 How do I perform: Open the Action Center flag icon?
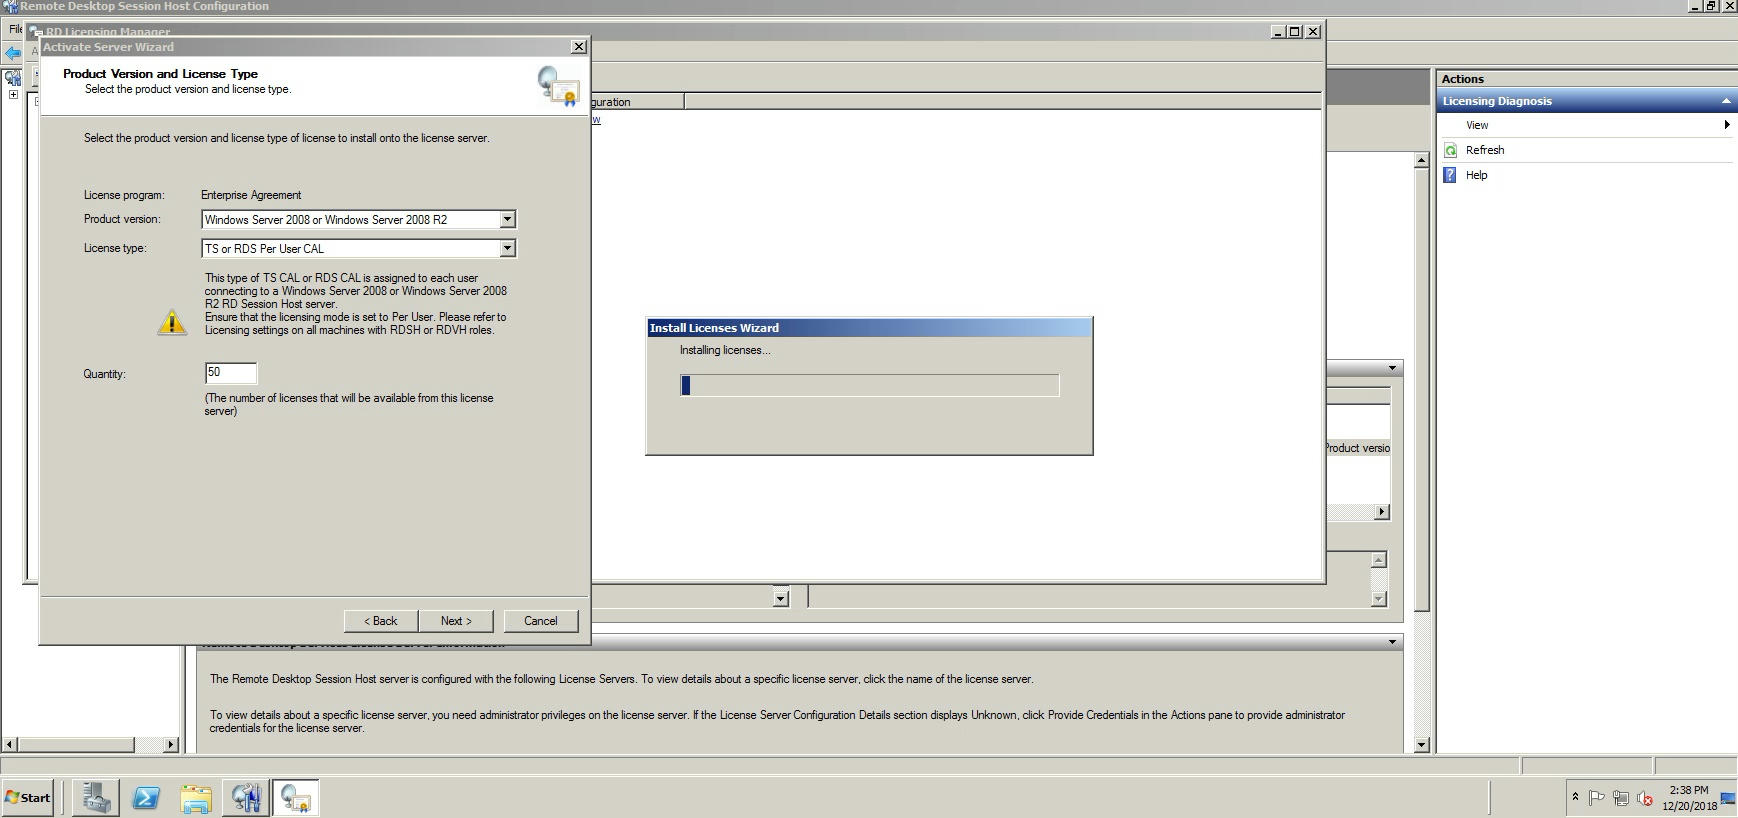tap(1597, 798)
